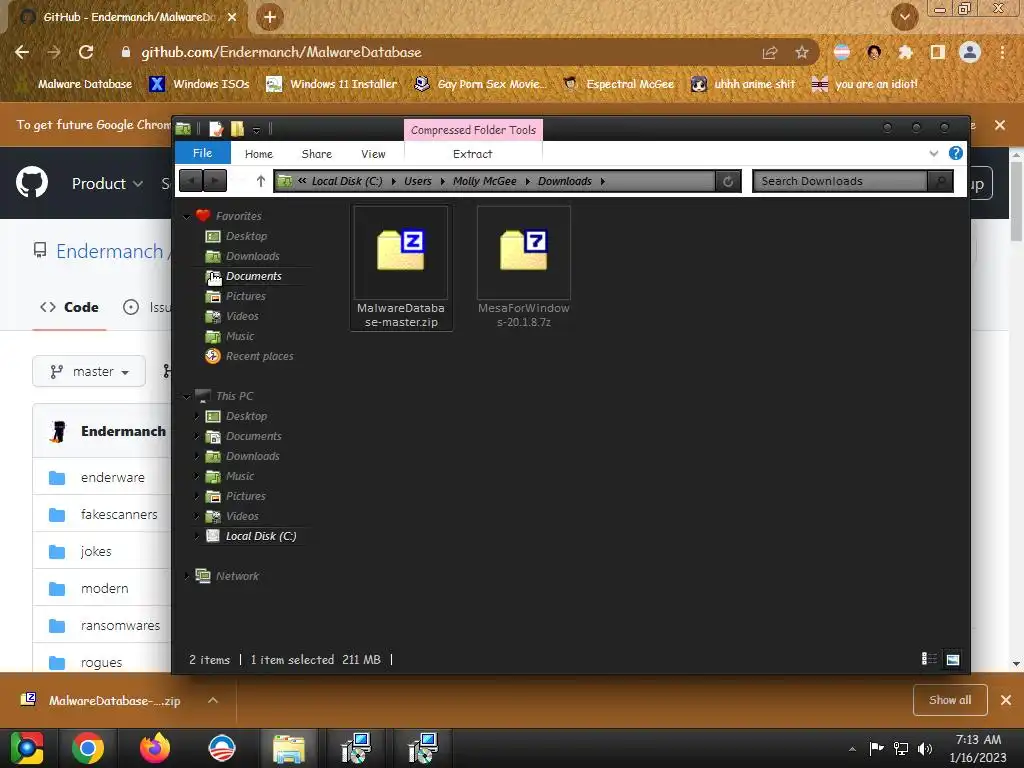Open download item options chevron
Viewport: 1024px width, 768px height.
[x=212, y=700]
